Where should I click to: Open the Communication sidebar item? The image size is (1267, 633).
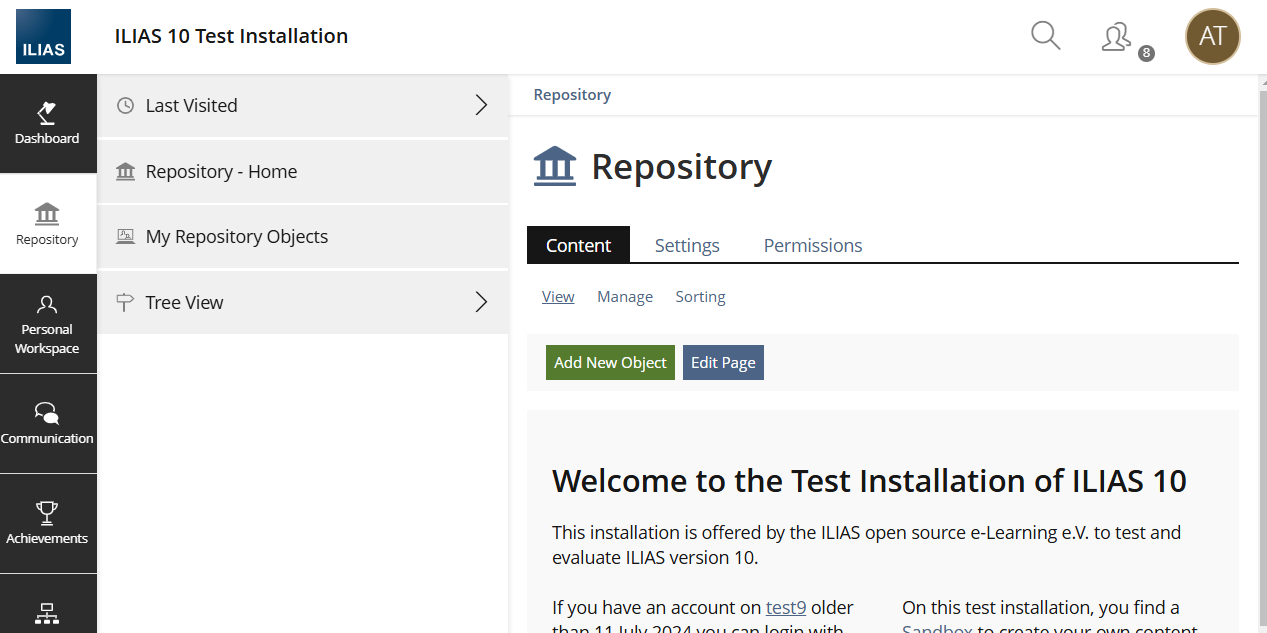tap(47, 424)
